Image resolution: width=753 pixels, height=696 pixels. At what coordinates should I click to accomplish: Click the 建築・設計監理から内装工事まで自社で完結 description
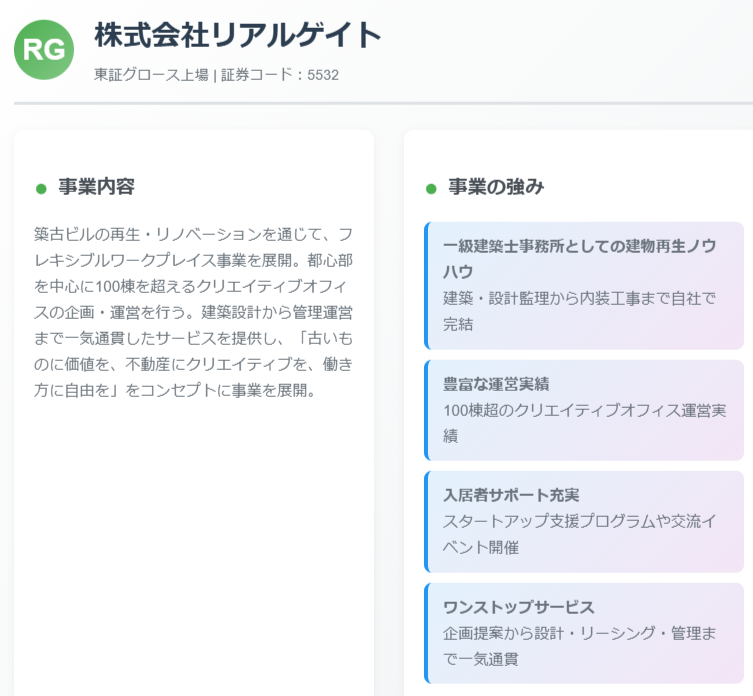point(580,311)
